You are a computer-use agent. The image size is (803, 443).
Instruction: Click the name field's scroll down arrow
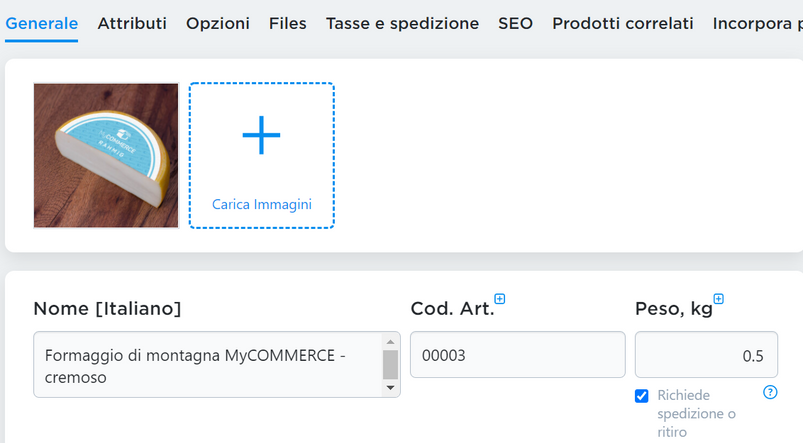(390, 387)
